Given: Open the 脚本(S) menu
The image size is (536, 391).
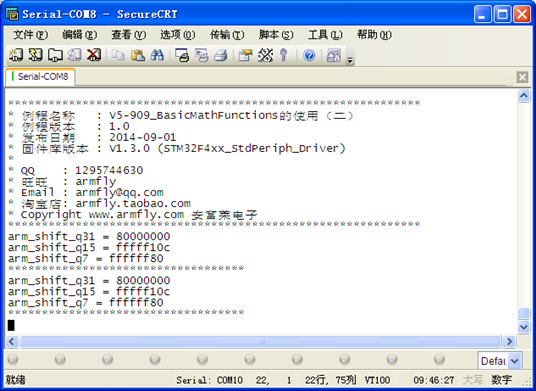Looking at the screenshot, I should [x=276, y=35].
